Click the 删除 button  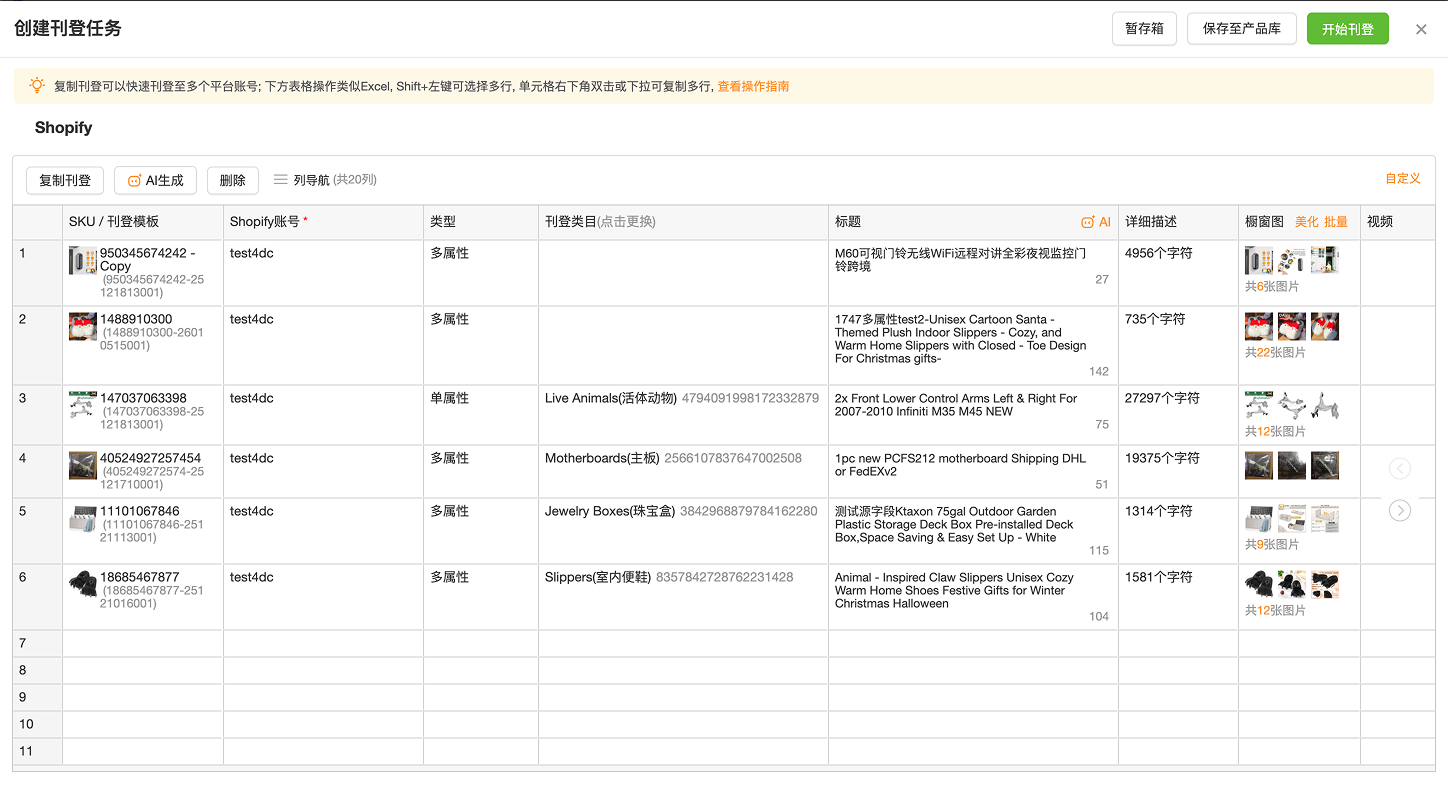coord(233,180)
